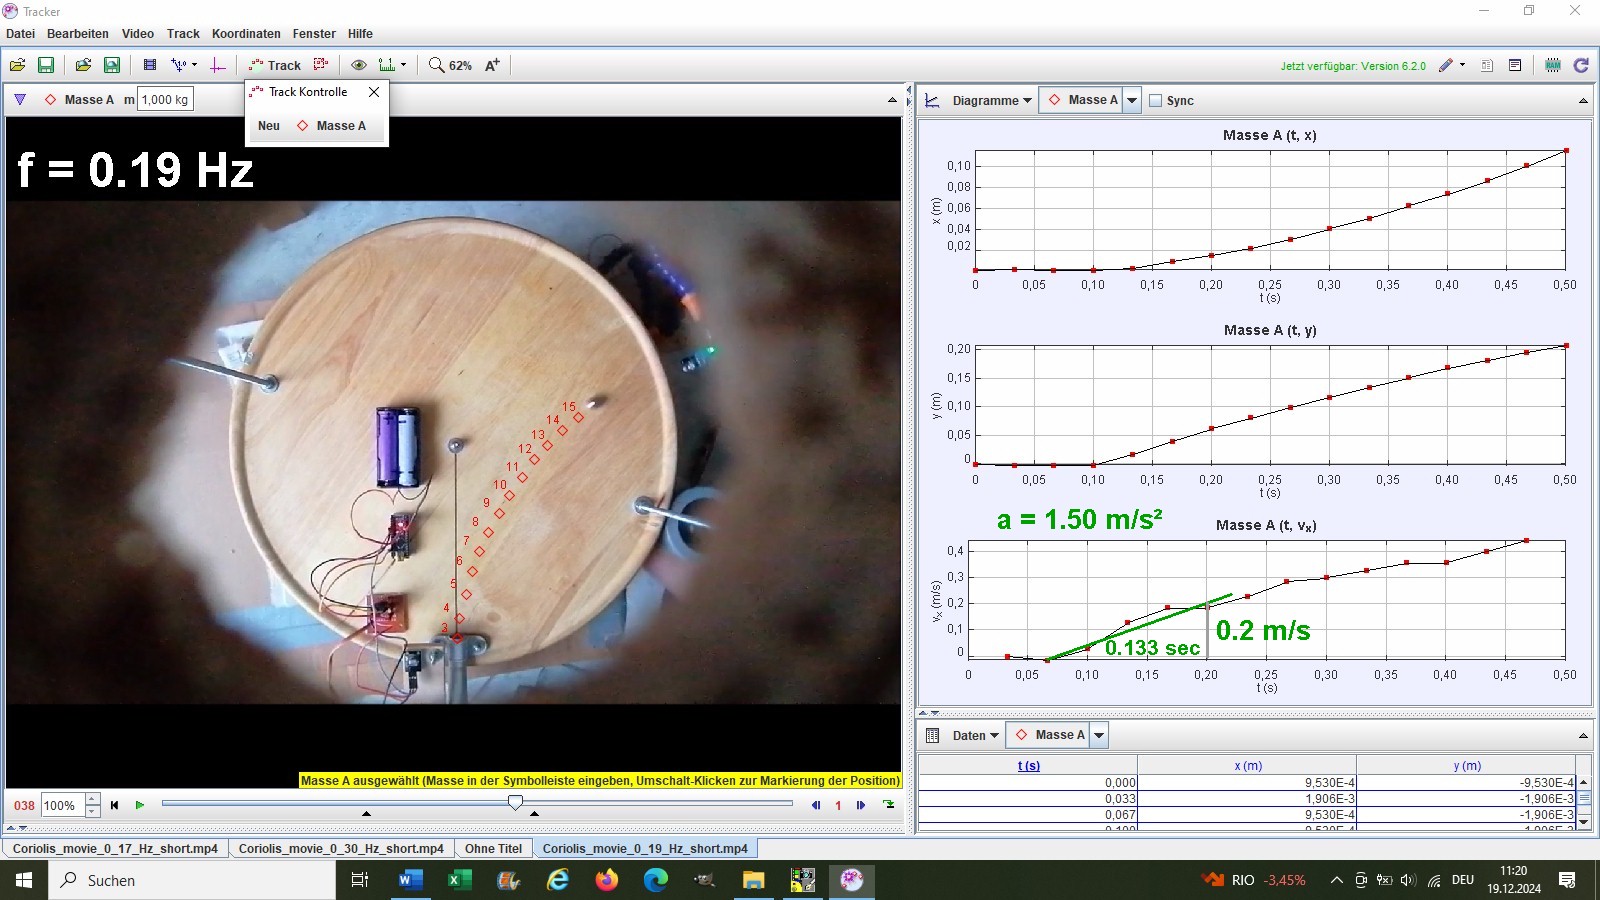Switch to Ohne Titel tab

click(493, 849)
